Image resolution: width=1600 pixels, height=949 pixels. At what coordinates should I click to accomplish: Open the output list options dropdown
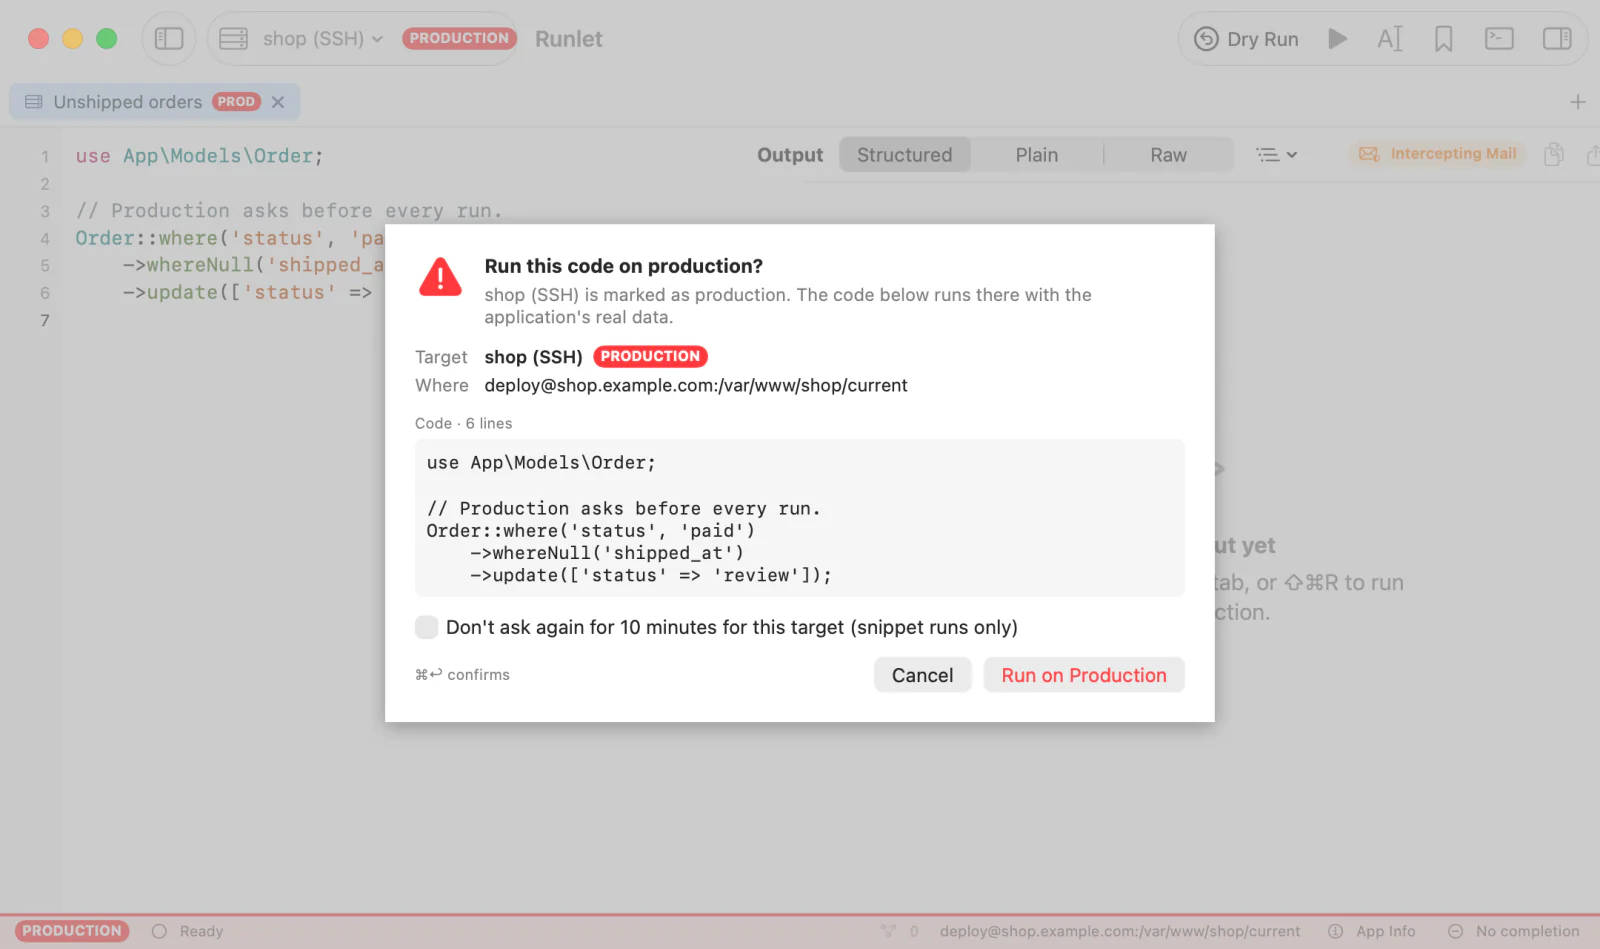[x=1277, y=155]
